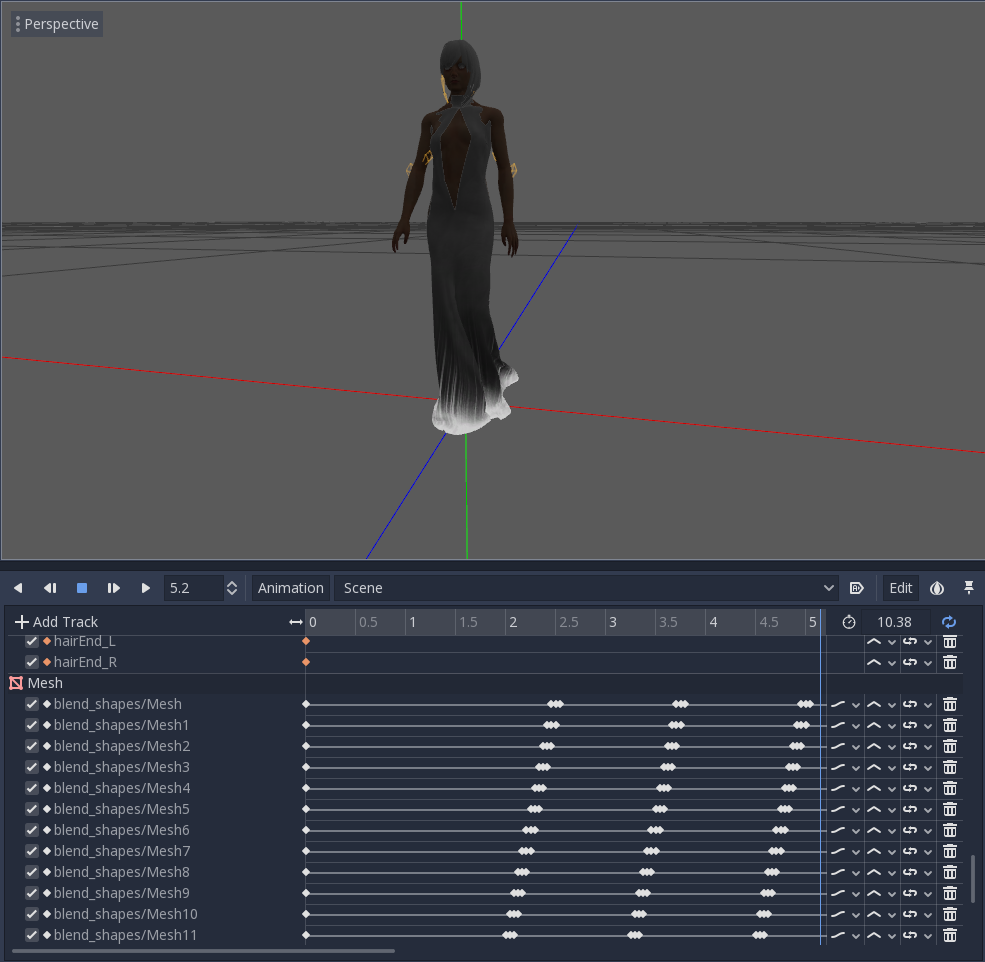The image size is (985, 962).
Task: Open the Scene animation dropdown
Action: 586,588
